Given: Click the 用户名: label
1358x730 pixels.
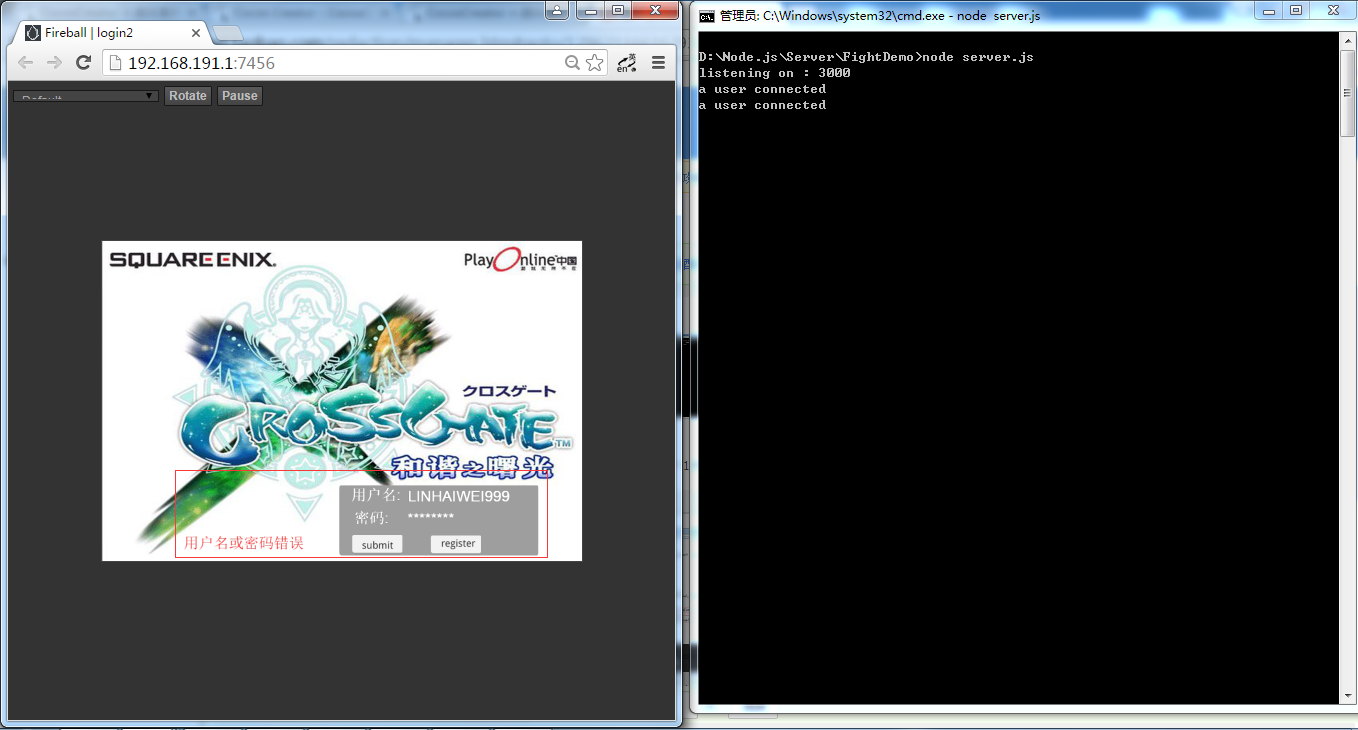Looking at the screenshot, I should 376,496.
